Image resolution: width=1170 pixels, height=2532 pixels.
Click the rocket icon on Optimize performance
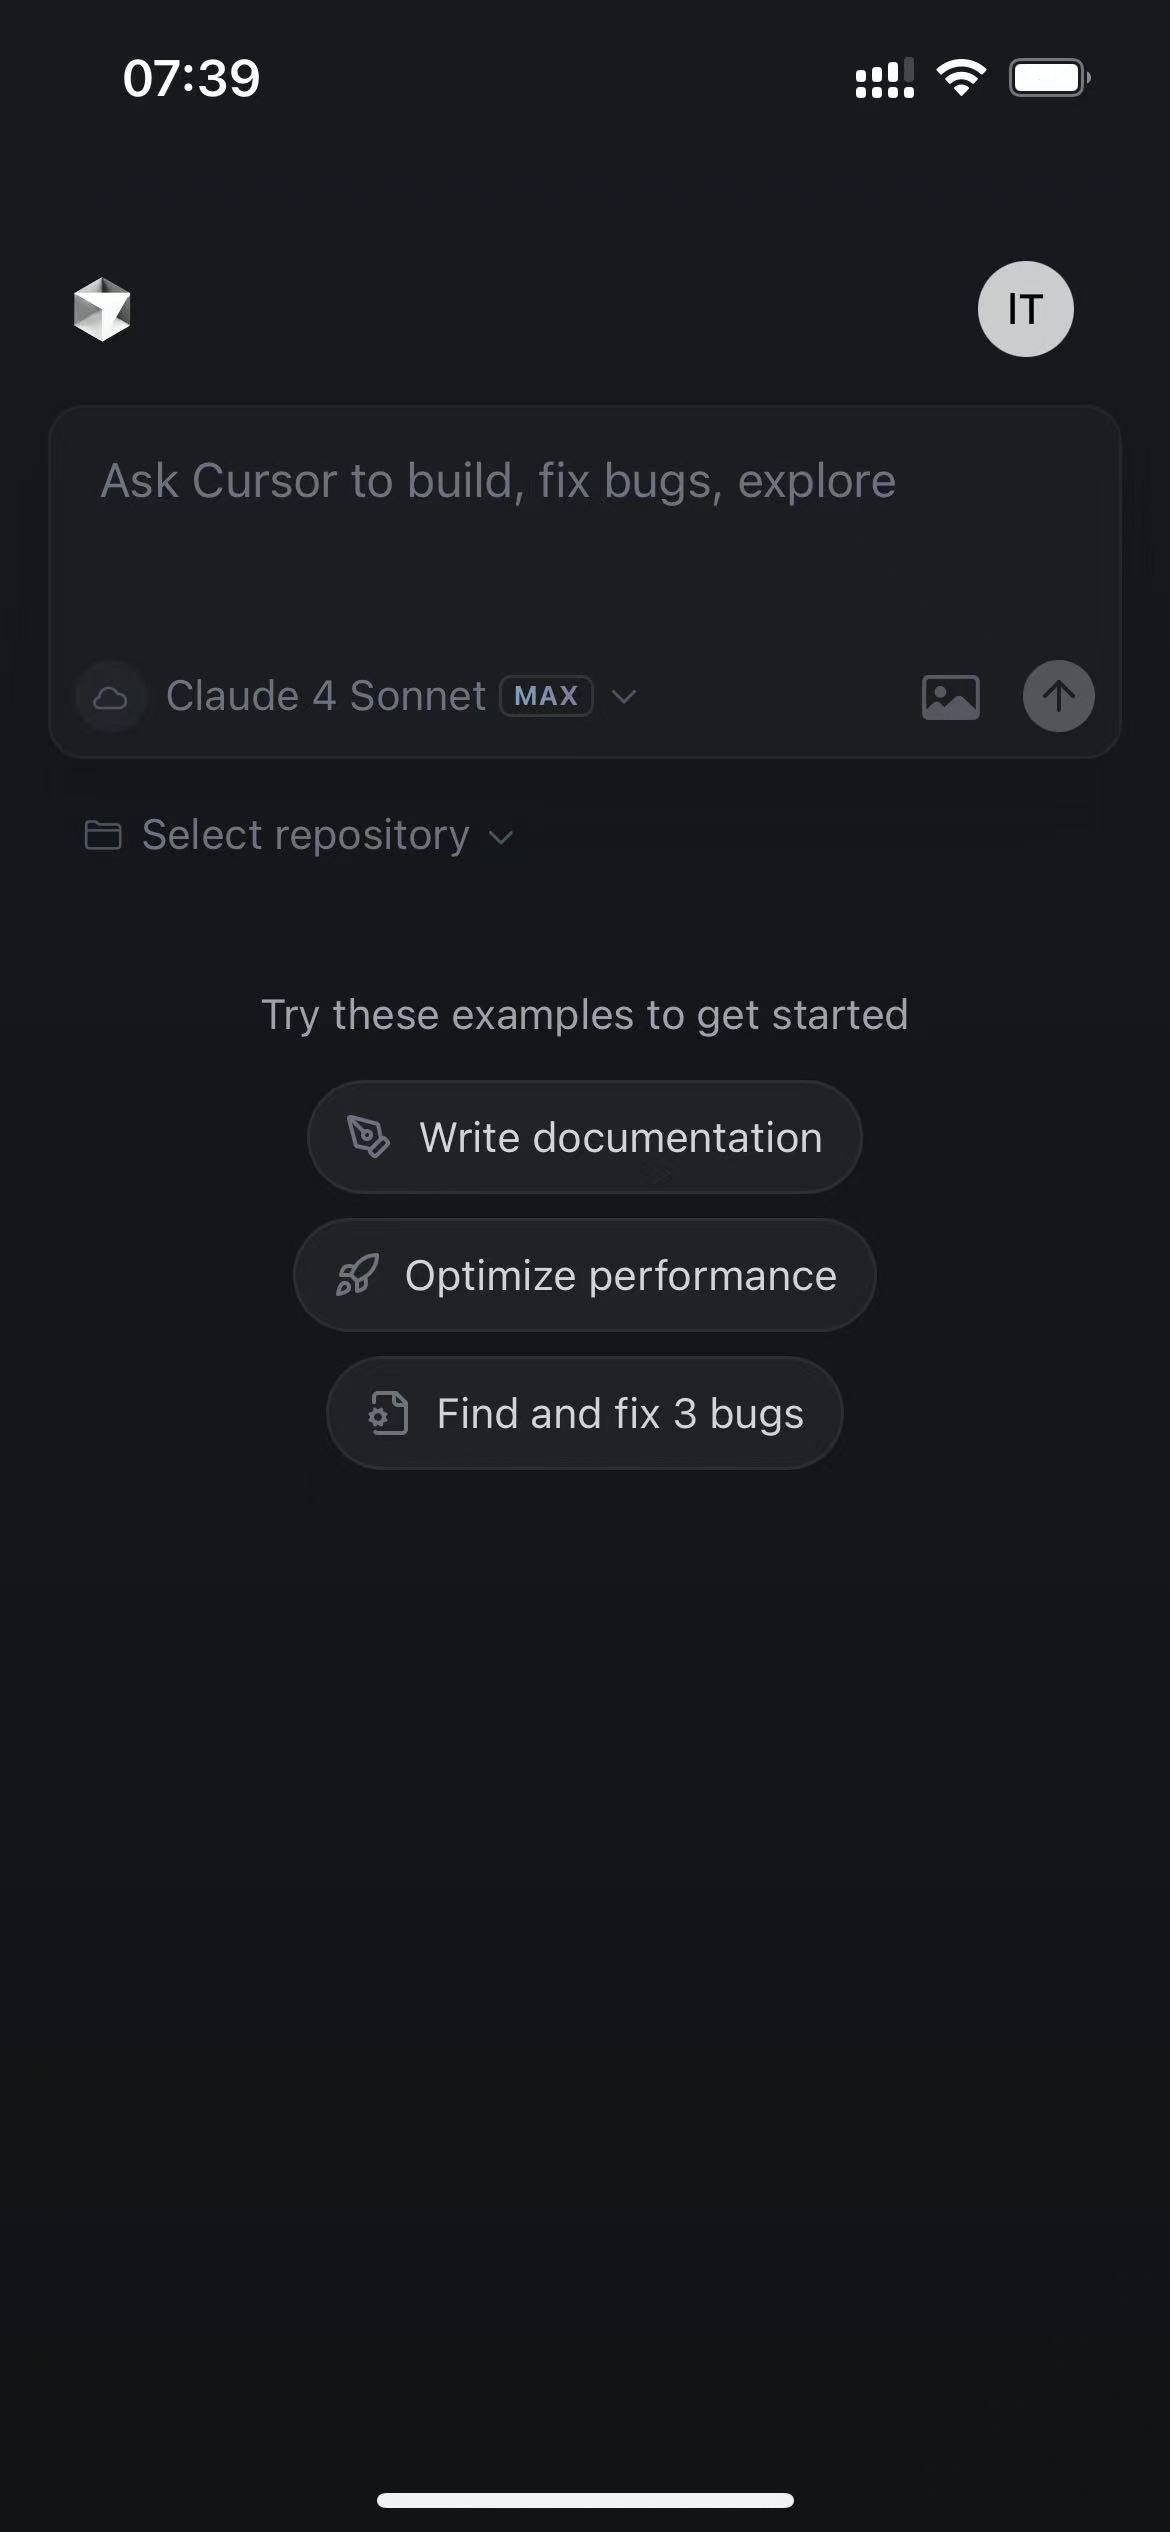click(356, 1275)
